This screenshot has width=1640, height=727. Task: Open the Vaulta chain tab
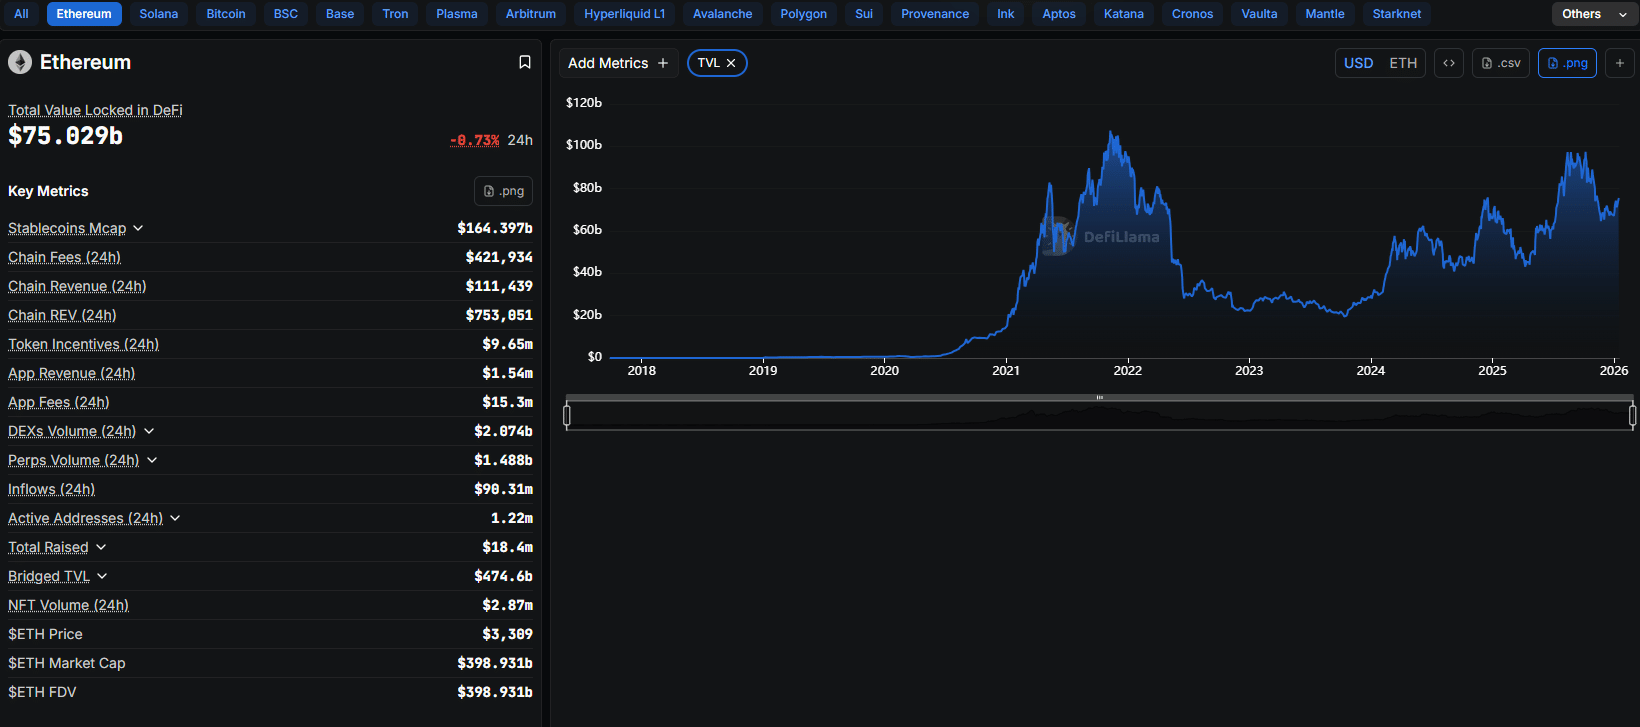point(1260,14)
